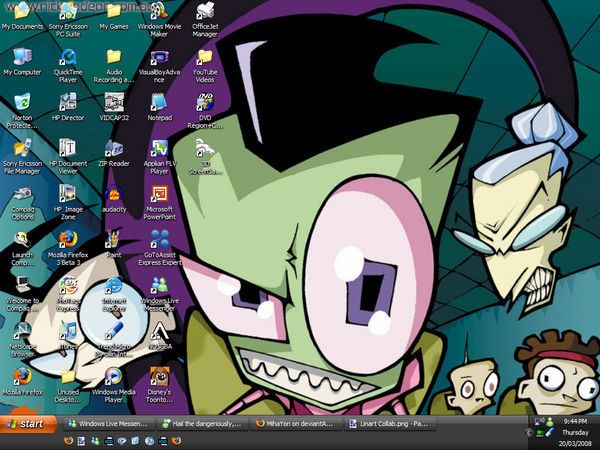Launch Microsoft PowerPoint shortcut
600x450 pixels.
tap(159, 203)
